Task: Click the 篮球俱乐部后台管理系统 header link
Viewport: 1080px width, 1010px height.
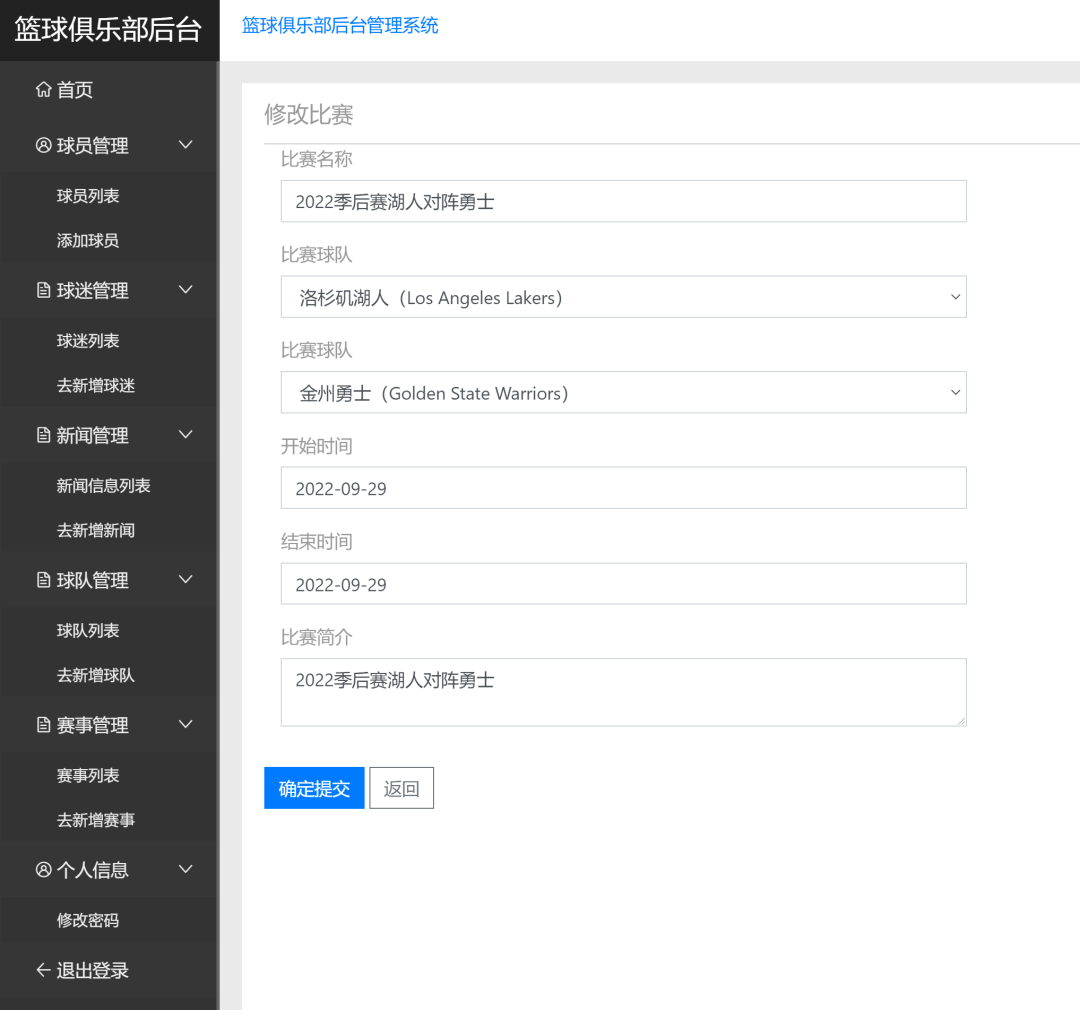Action: (x=340, y=25)
